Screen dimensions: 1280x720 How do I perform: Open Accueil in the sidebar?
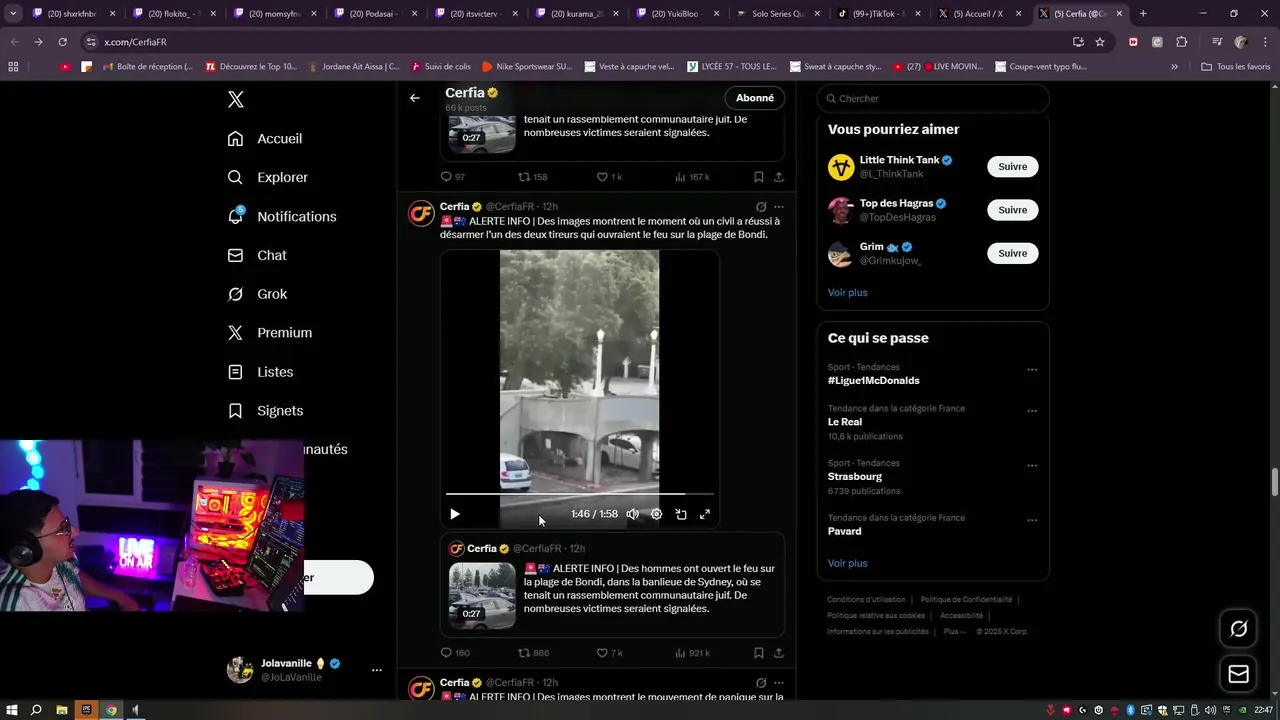point(265,139)
